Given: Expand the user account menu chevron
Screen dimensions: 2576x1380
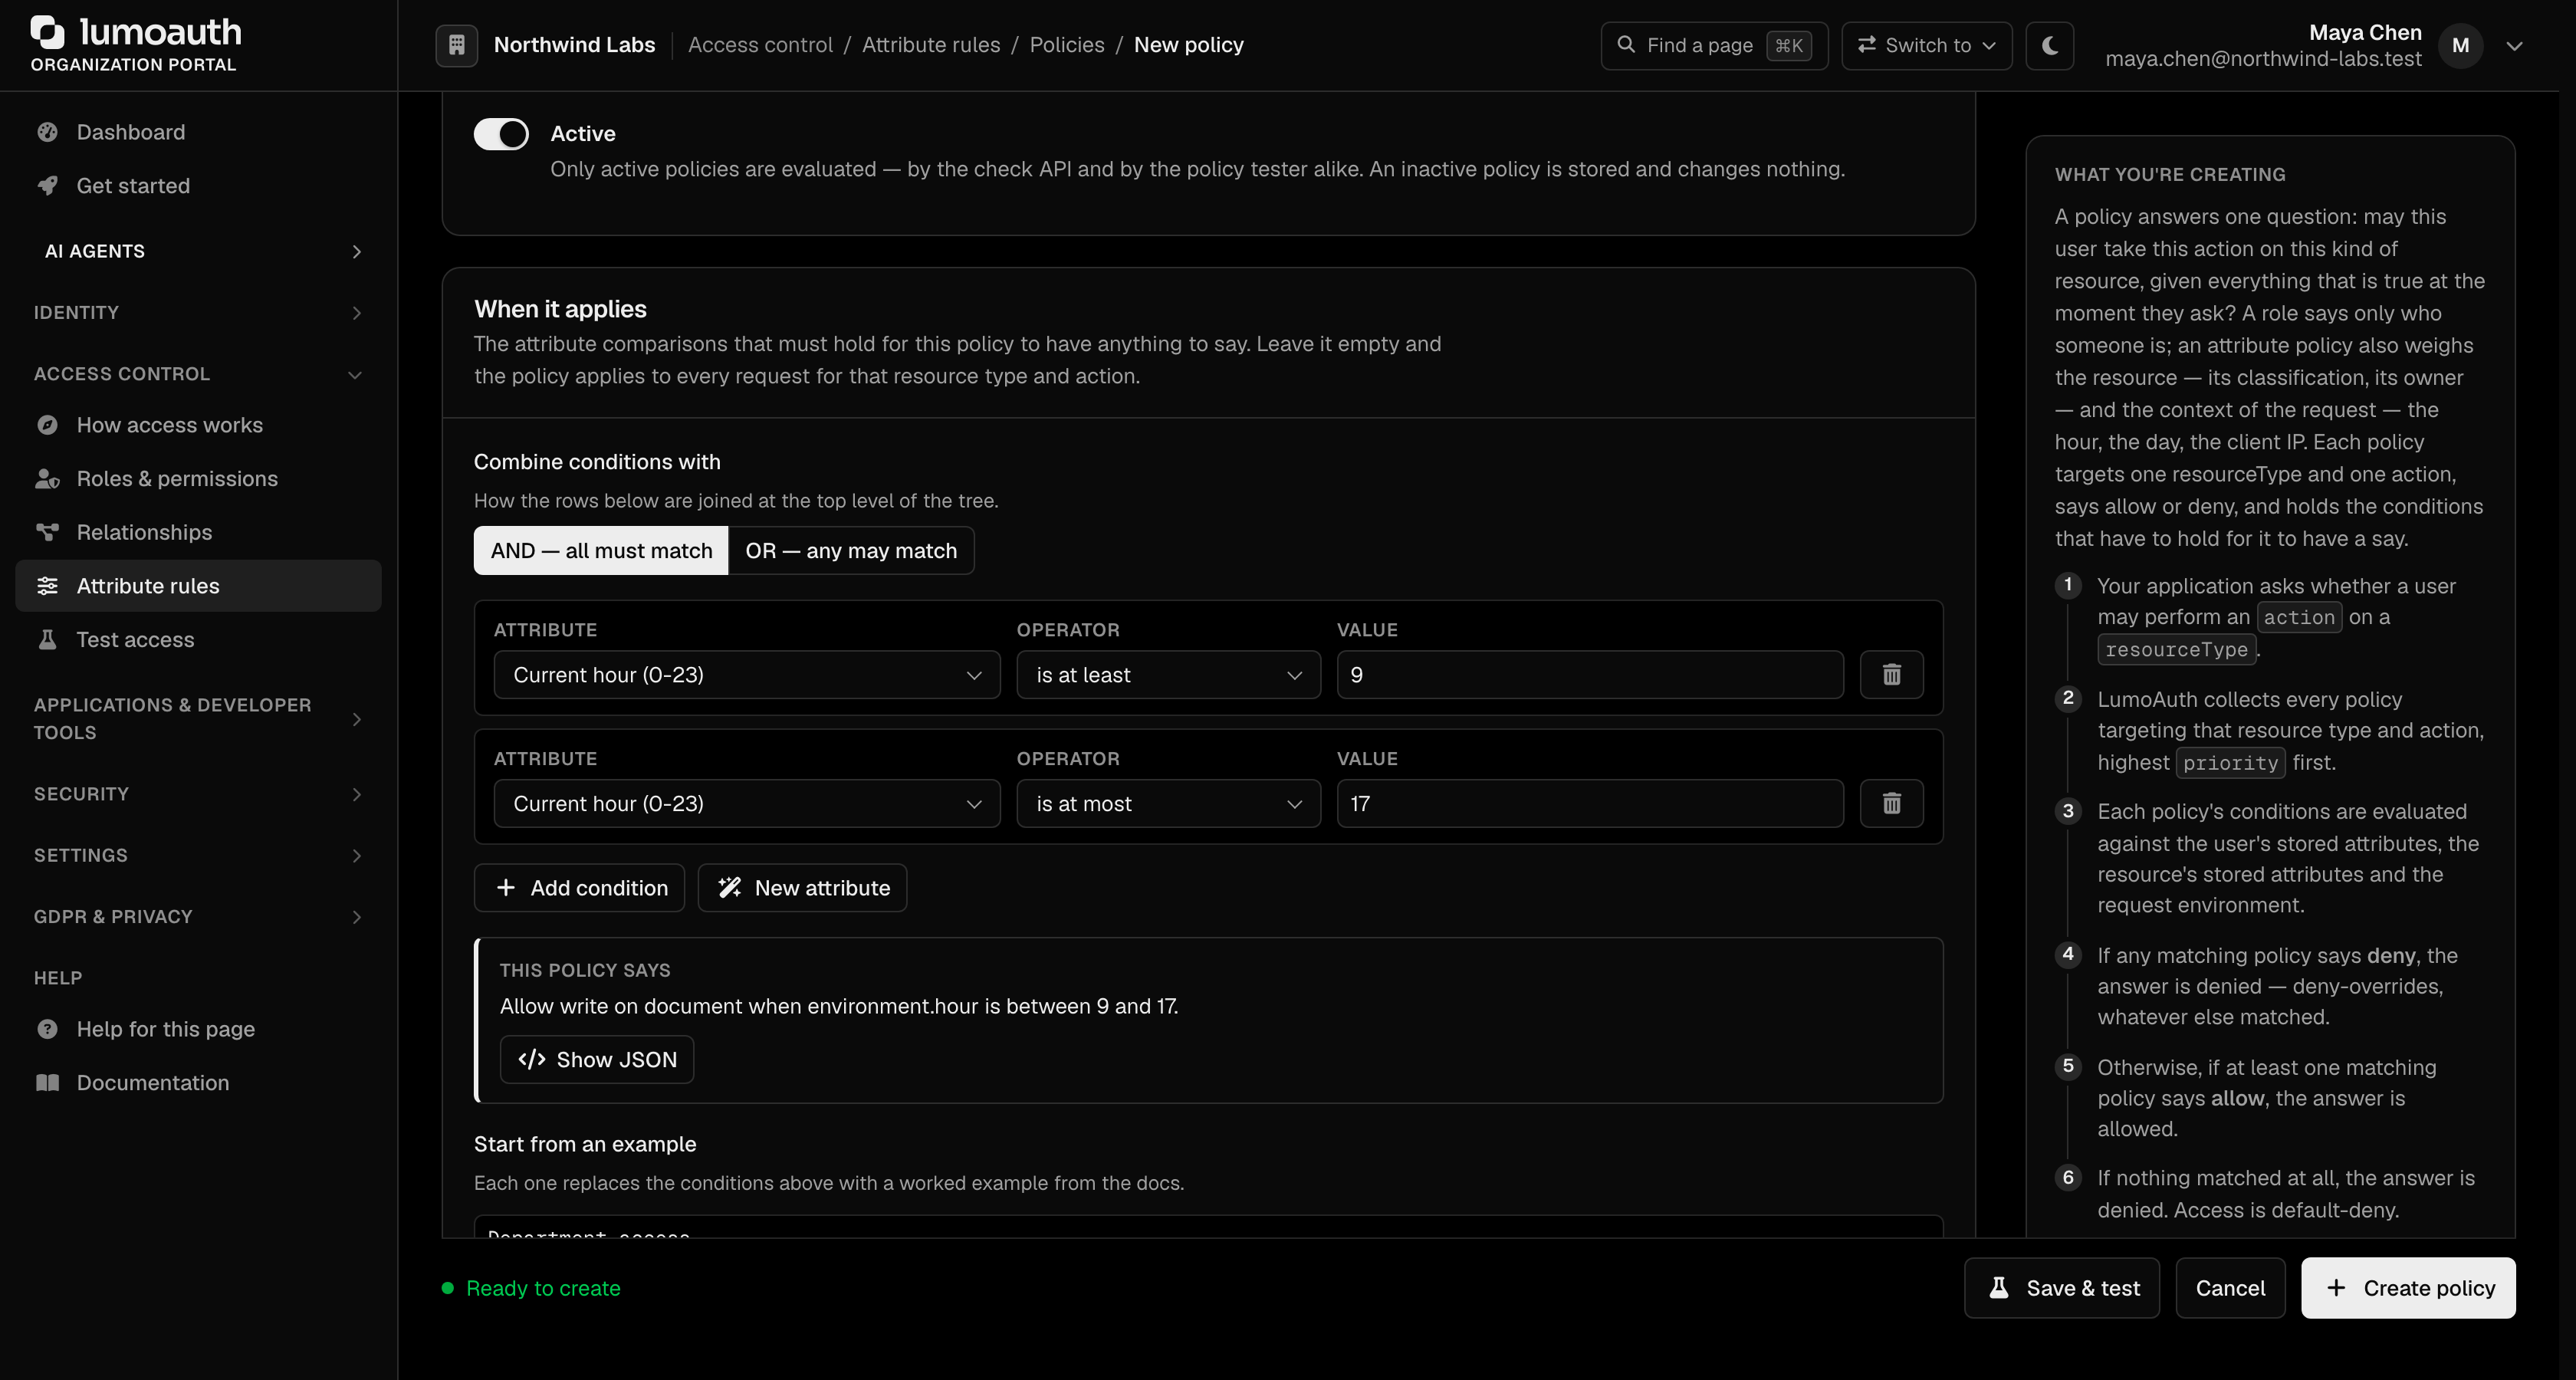Looking at the screenshot, I should point(2514,46).
